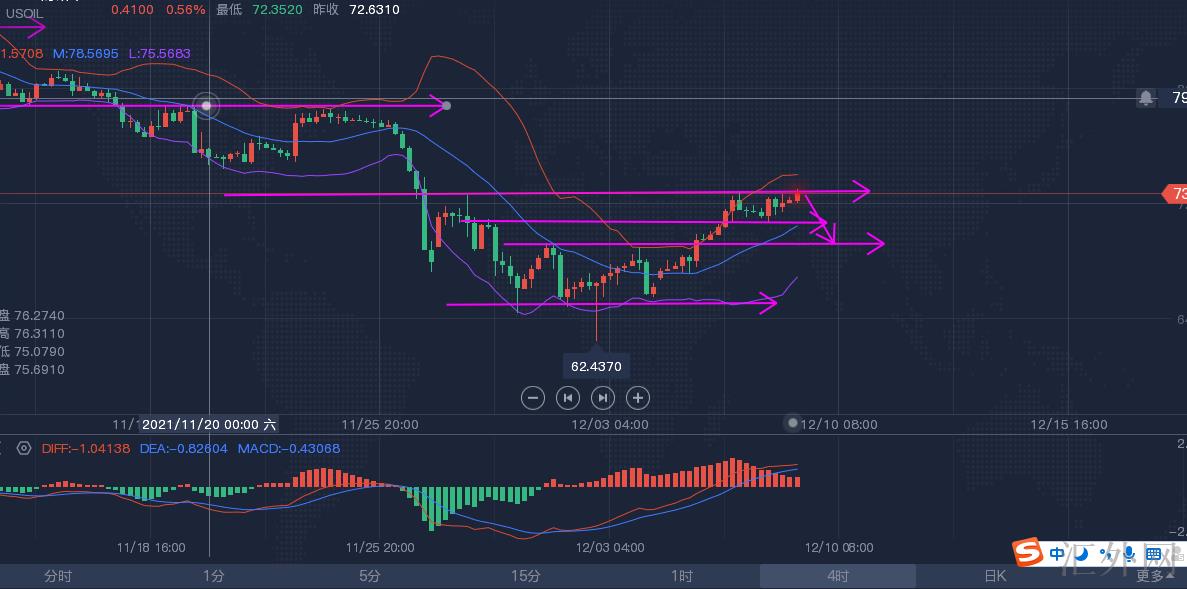Click the 75.6910 close price value
The image size is (1187, 589).
tap(39, 369)
